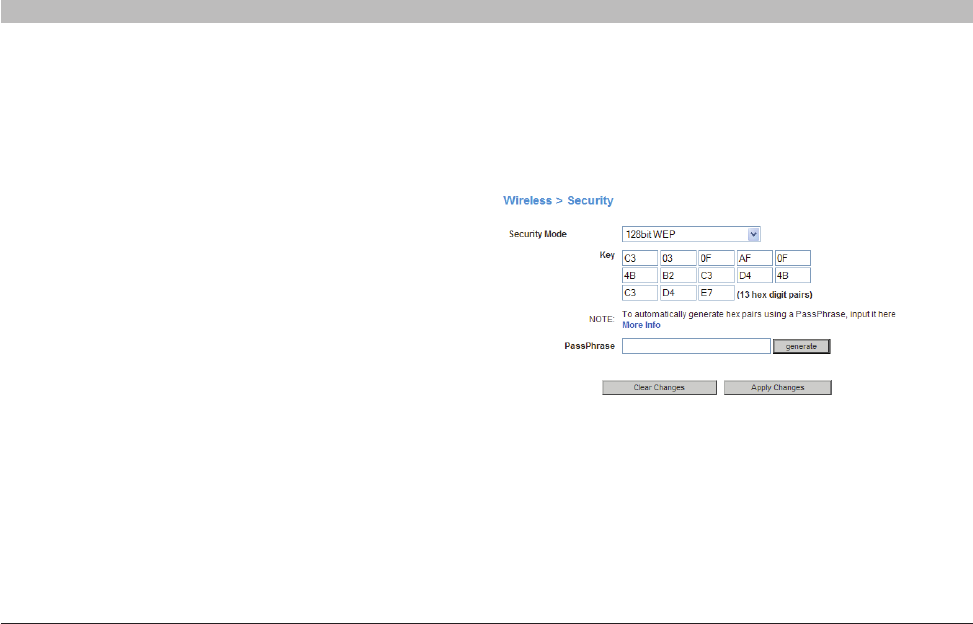This screenshot has width=973, height=624.
Task: Select third key field 0F in top row
Action: coord(716,258)
